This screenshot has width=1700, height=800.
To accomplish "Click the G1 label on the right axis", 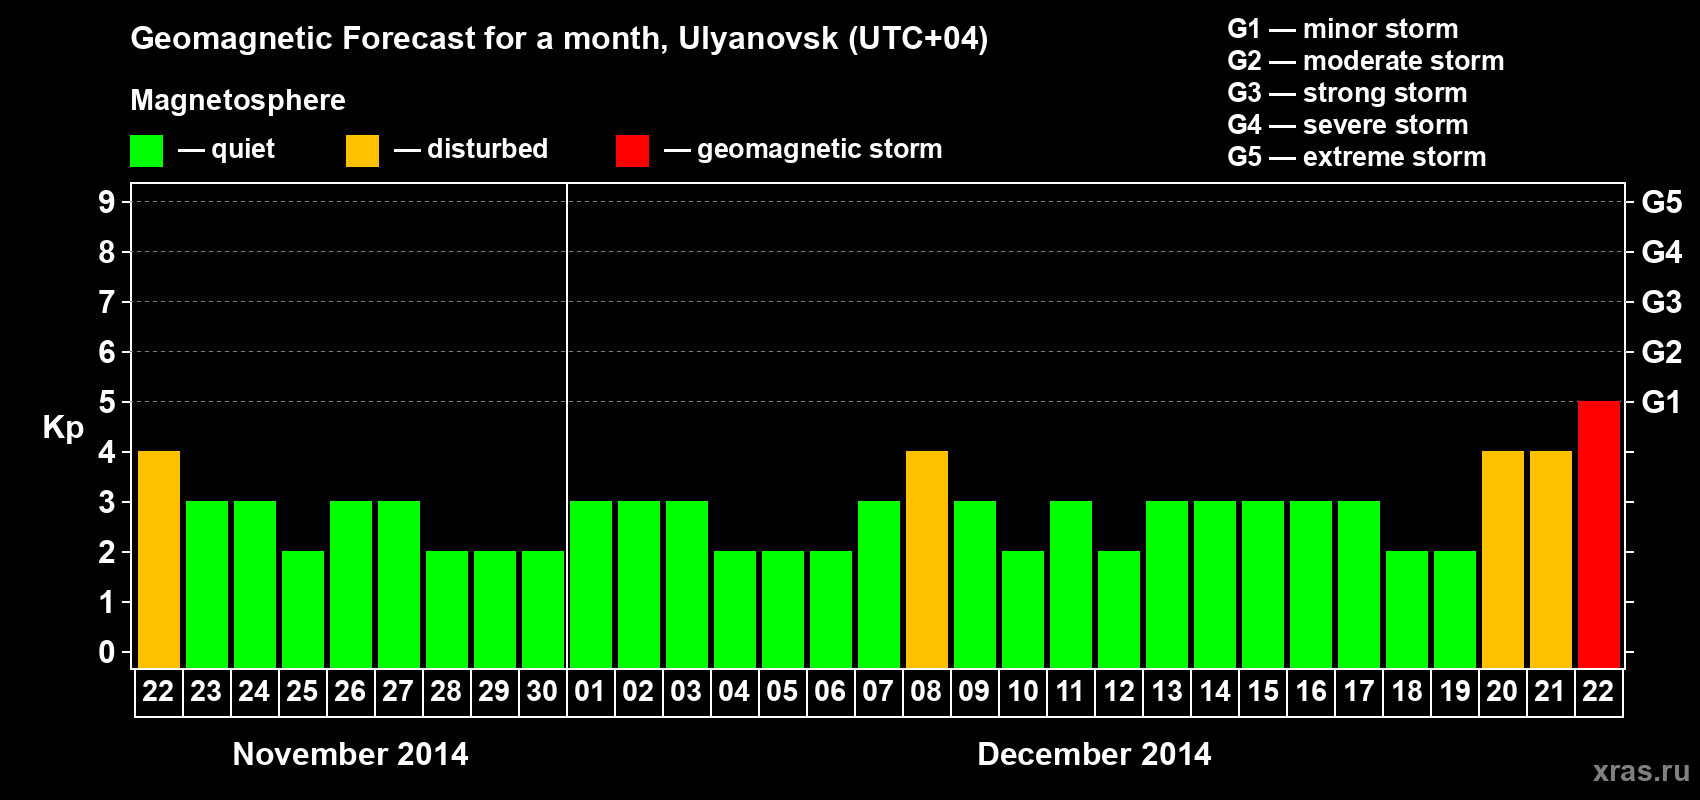I will point(1661,403).
